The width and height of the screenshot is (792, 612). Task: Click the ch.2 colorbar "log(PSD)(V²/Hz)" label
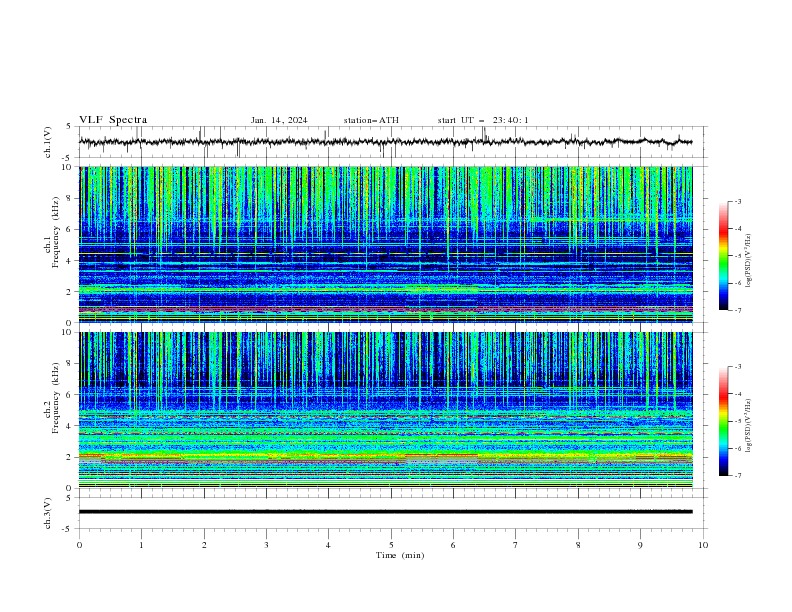point(749,426)
